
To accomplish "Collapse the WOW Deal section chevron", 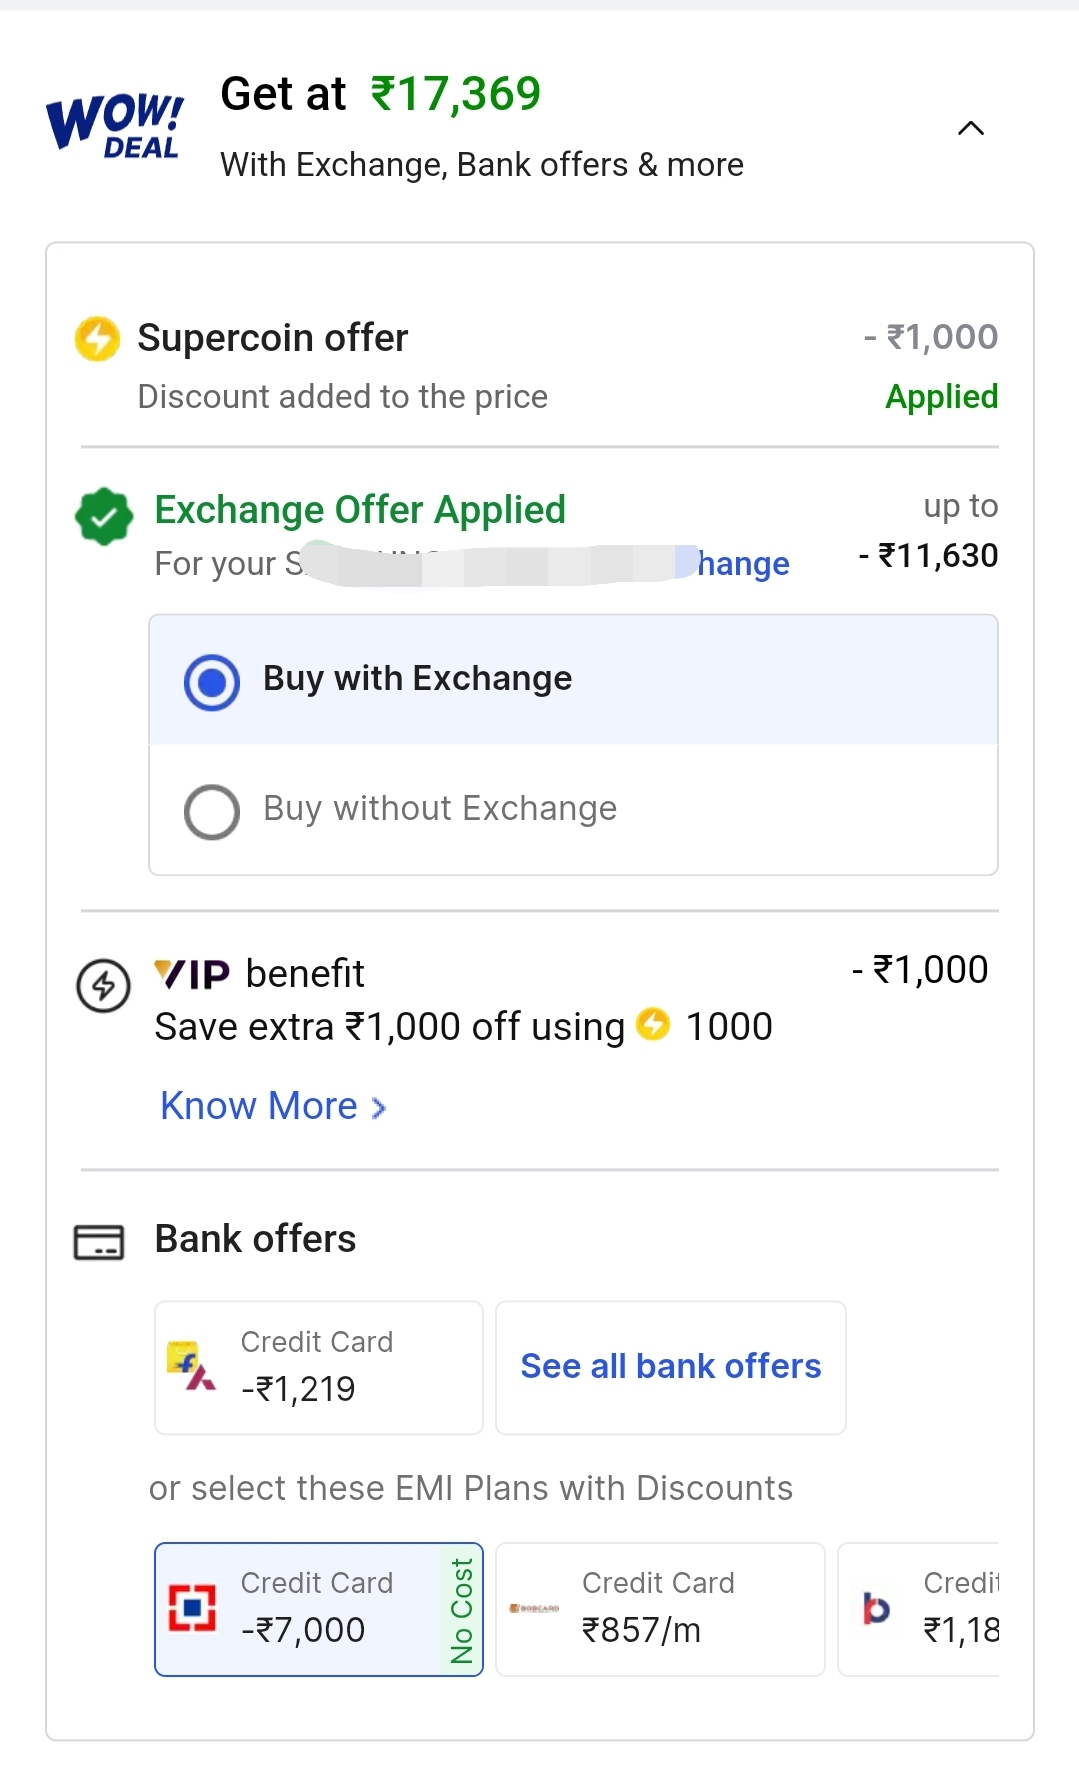I will pos(971,128).
